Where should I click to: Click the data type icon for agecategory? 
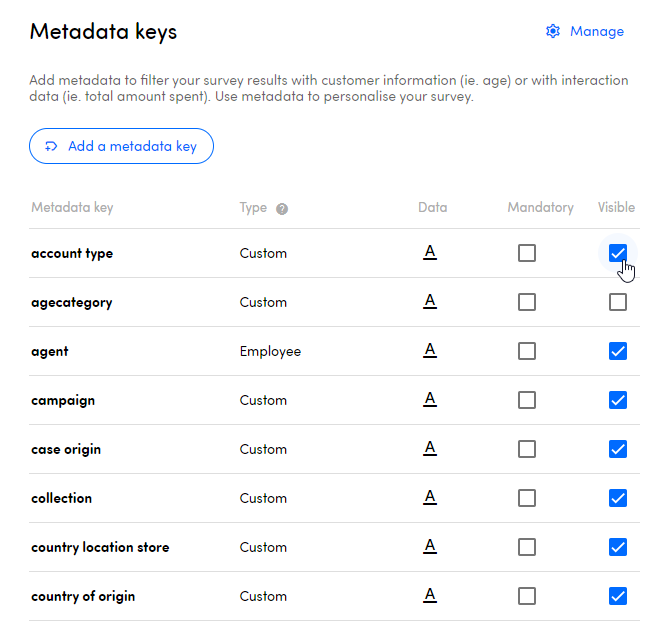[430, 301]
